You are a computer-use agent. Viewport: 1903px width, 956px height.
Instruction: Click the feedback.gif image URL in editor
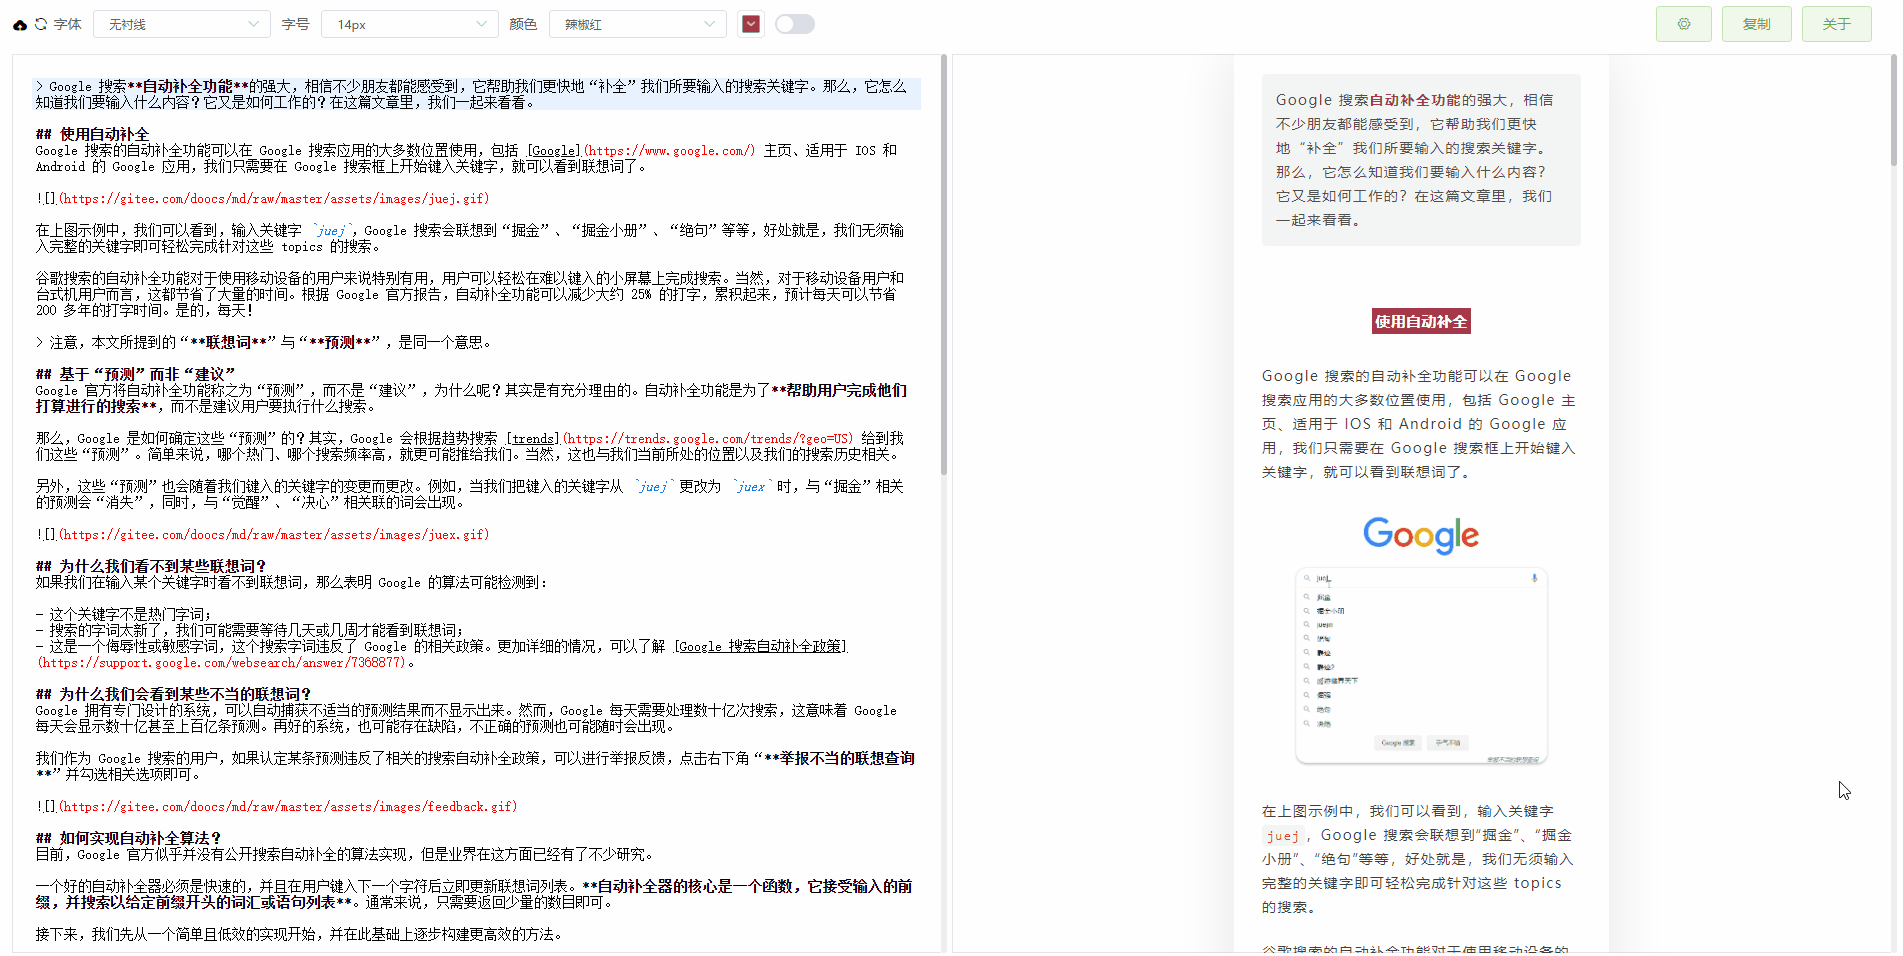pos(288,807)
